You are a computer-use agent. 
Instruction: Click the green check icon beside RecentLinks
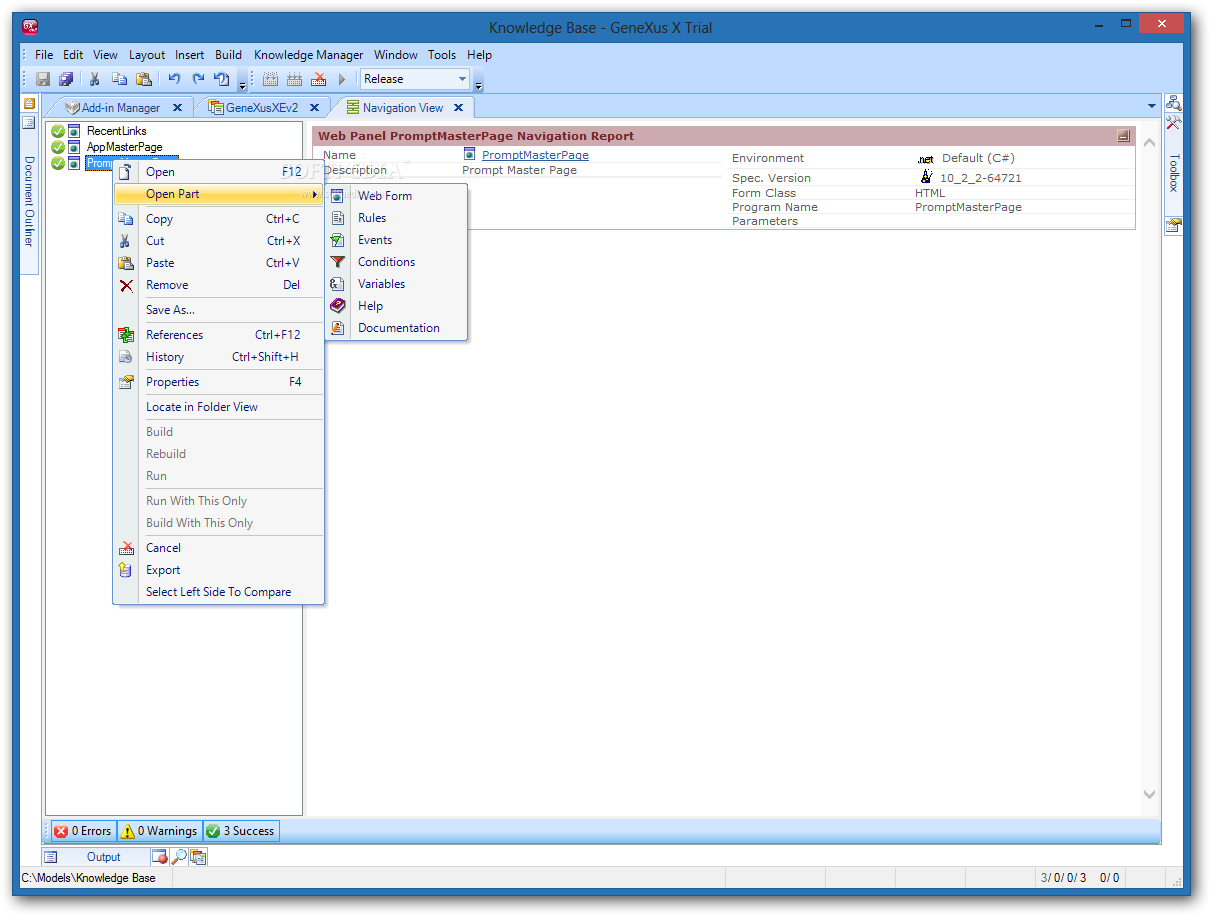[x=58, y=131]
